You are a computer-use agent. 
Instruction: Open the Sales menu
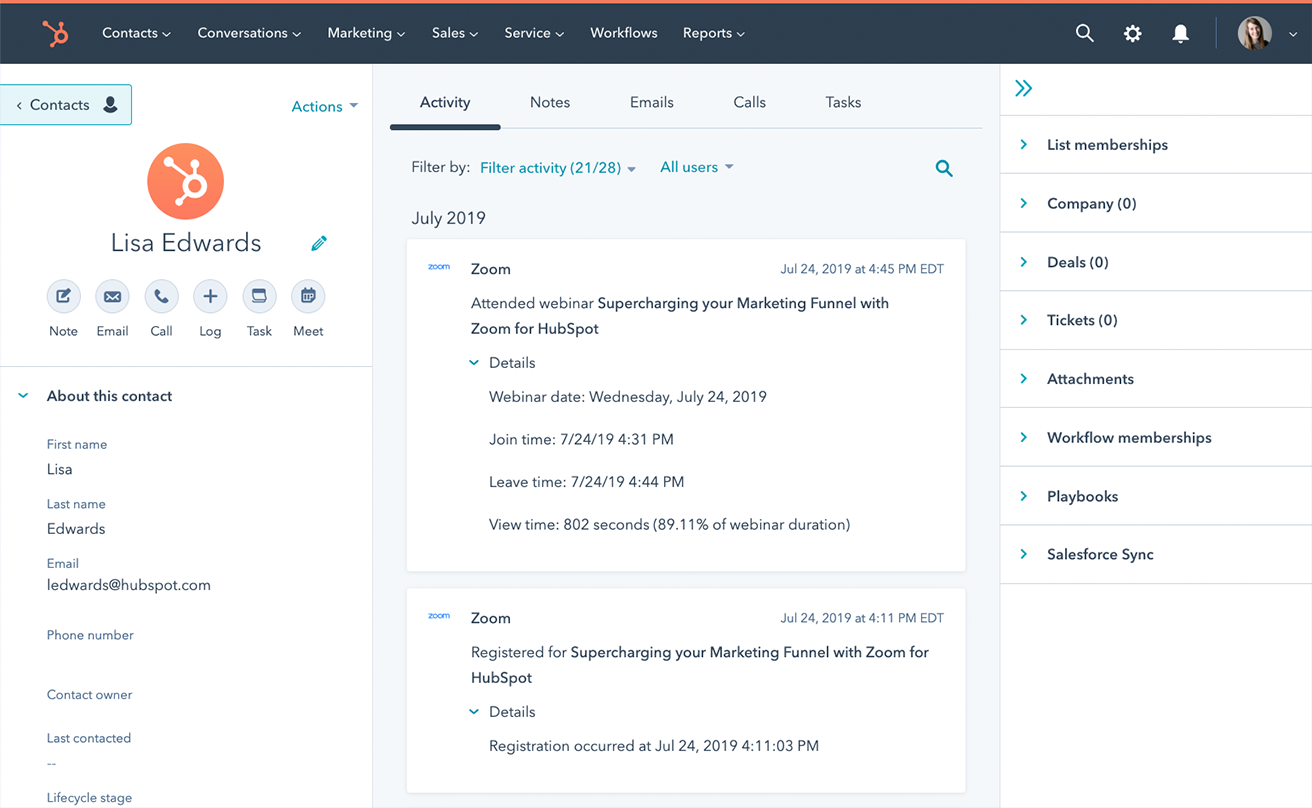455,33
